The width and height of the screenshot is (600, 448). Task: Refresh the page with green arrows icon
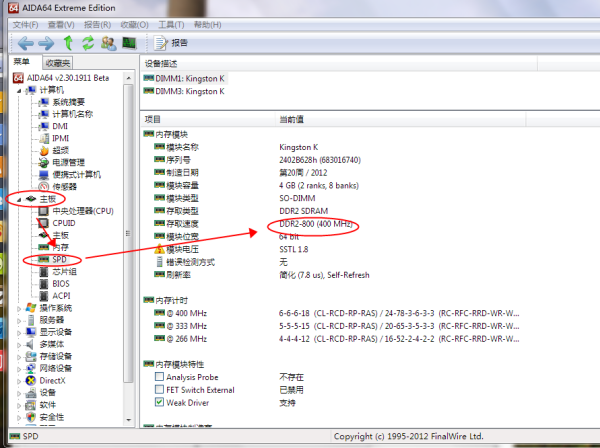[88, 43]
